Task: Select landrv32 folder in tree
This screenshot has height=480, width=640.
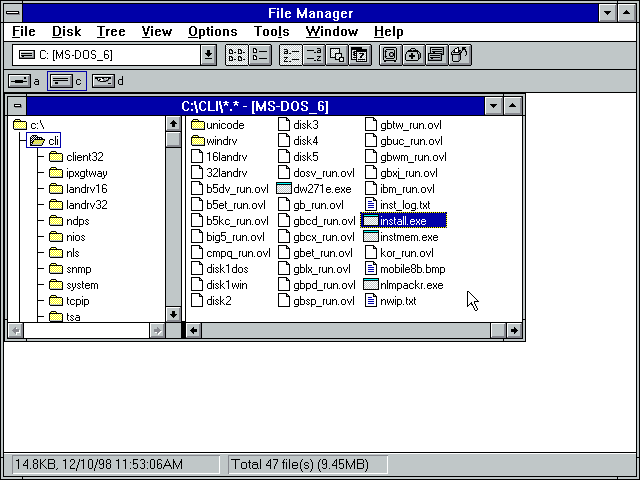Action: [x=78, y=205]
